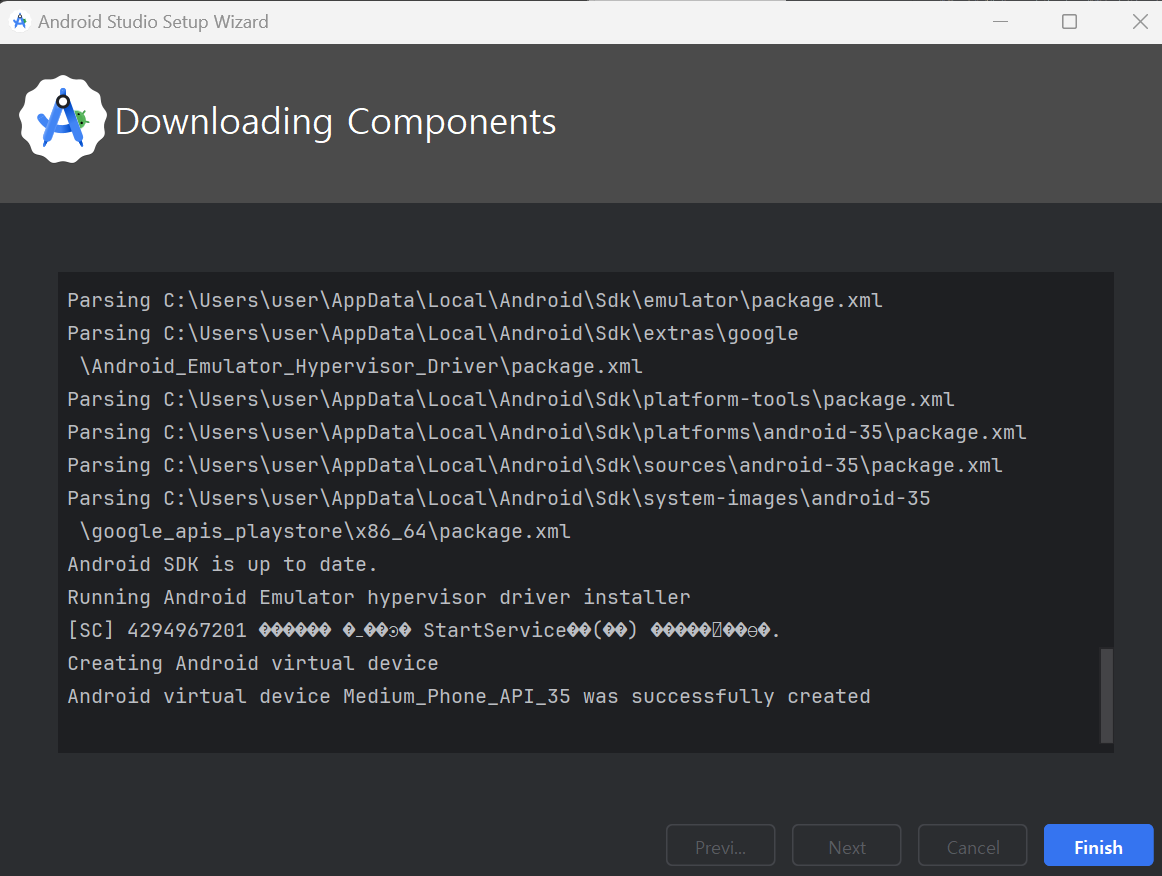Click the emulator\package.xml parsing line
This screenshot has width=1162, height=876.
tap(475, 300)
